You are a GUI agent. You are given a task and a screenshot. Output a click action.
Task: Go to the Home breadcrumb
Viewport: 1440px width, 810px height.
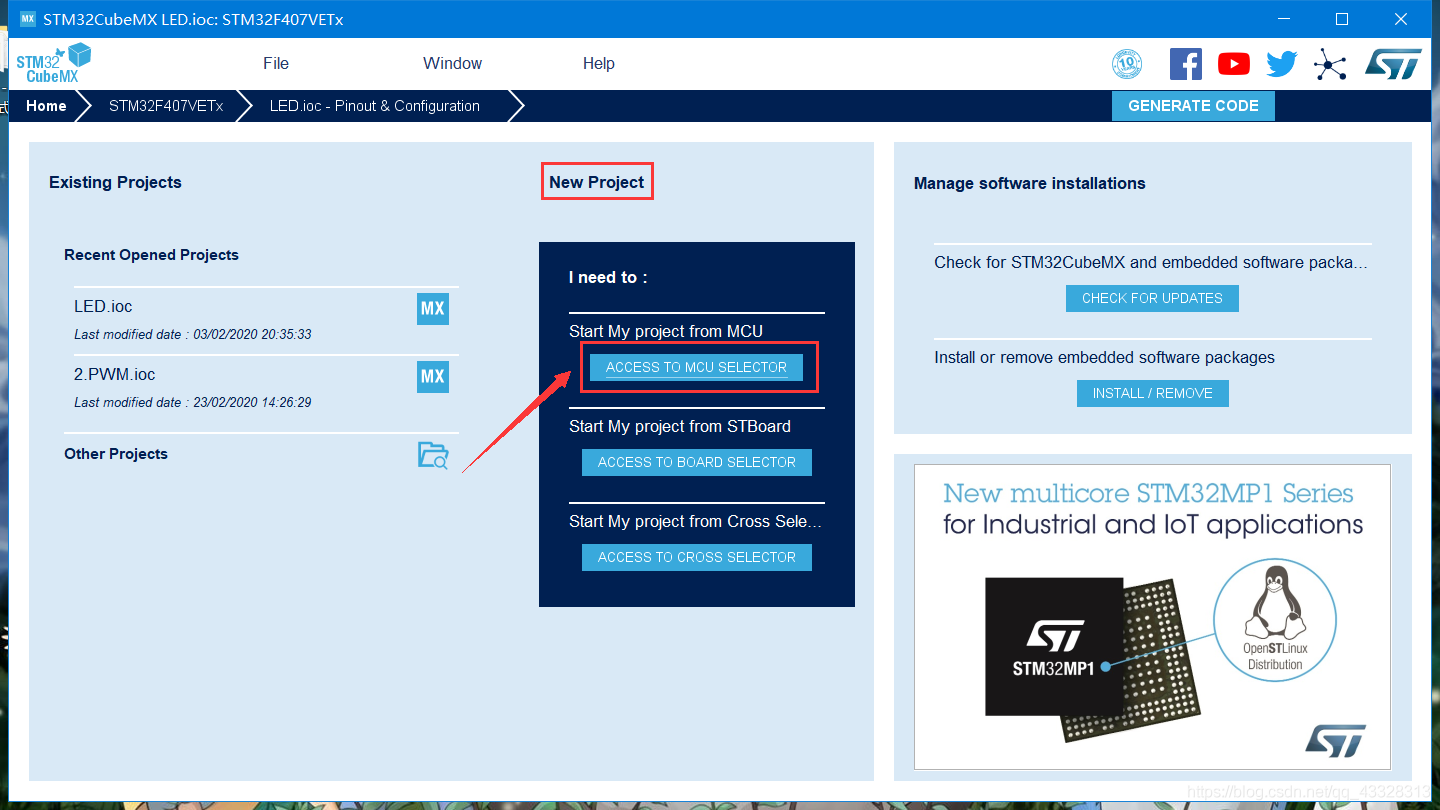pyautogui.click(x=46, y=106)
